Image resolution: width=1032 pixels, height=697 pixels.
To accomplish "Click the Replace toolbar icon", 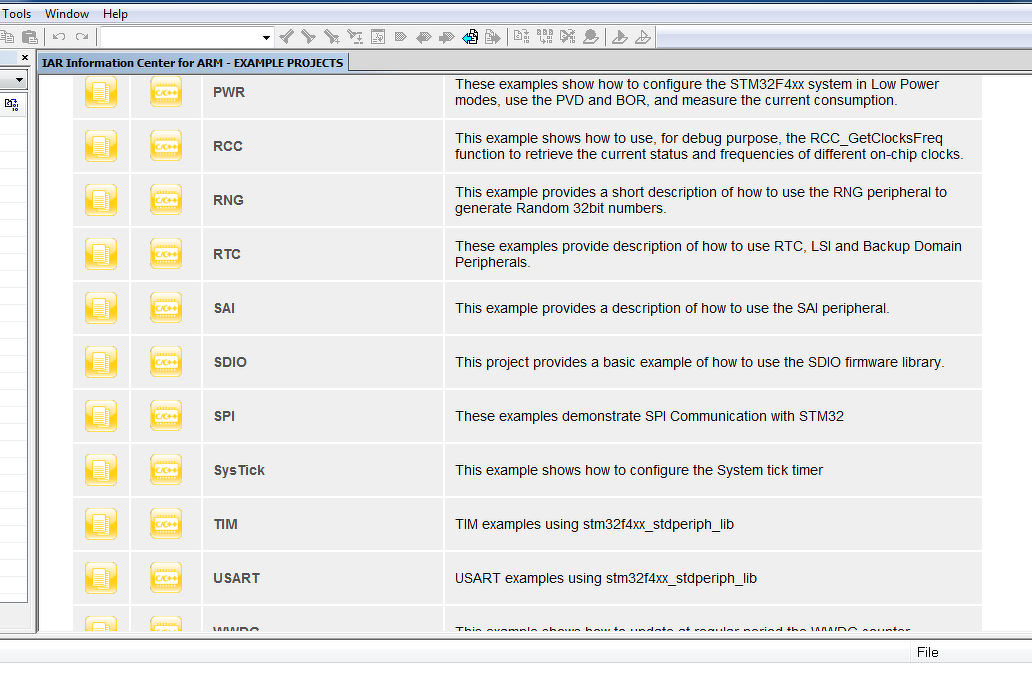I will pyautogui.click(x=355, y=37).
